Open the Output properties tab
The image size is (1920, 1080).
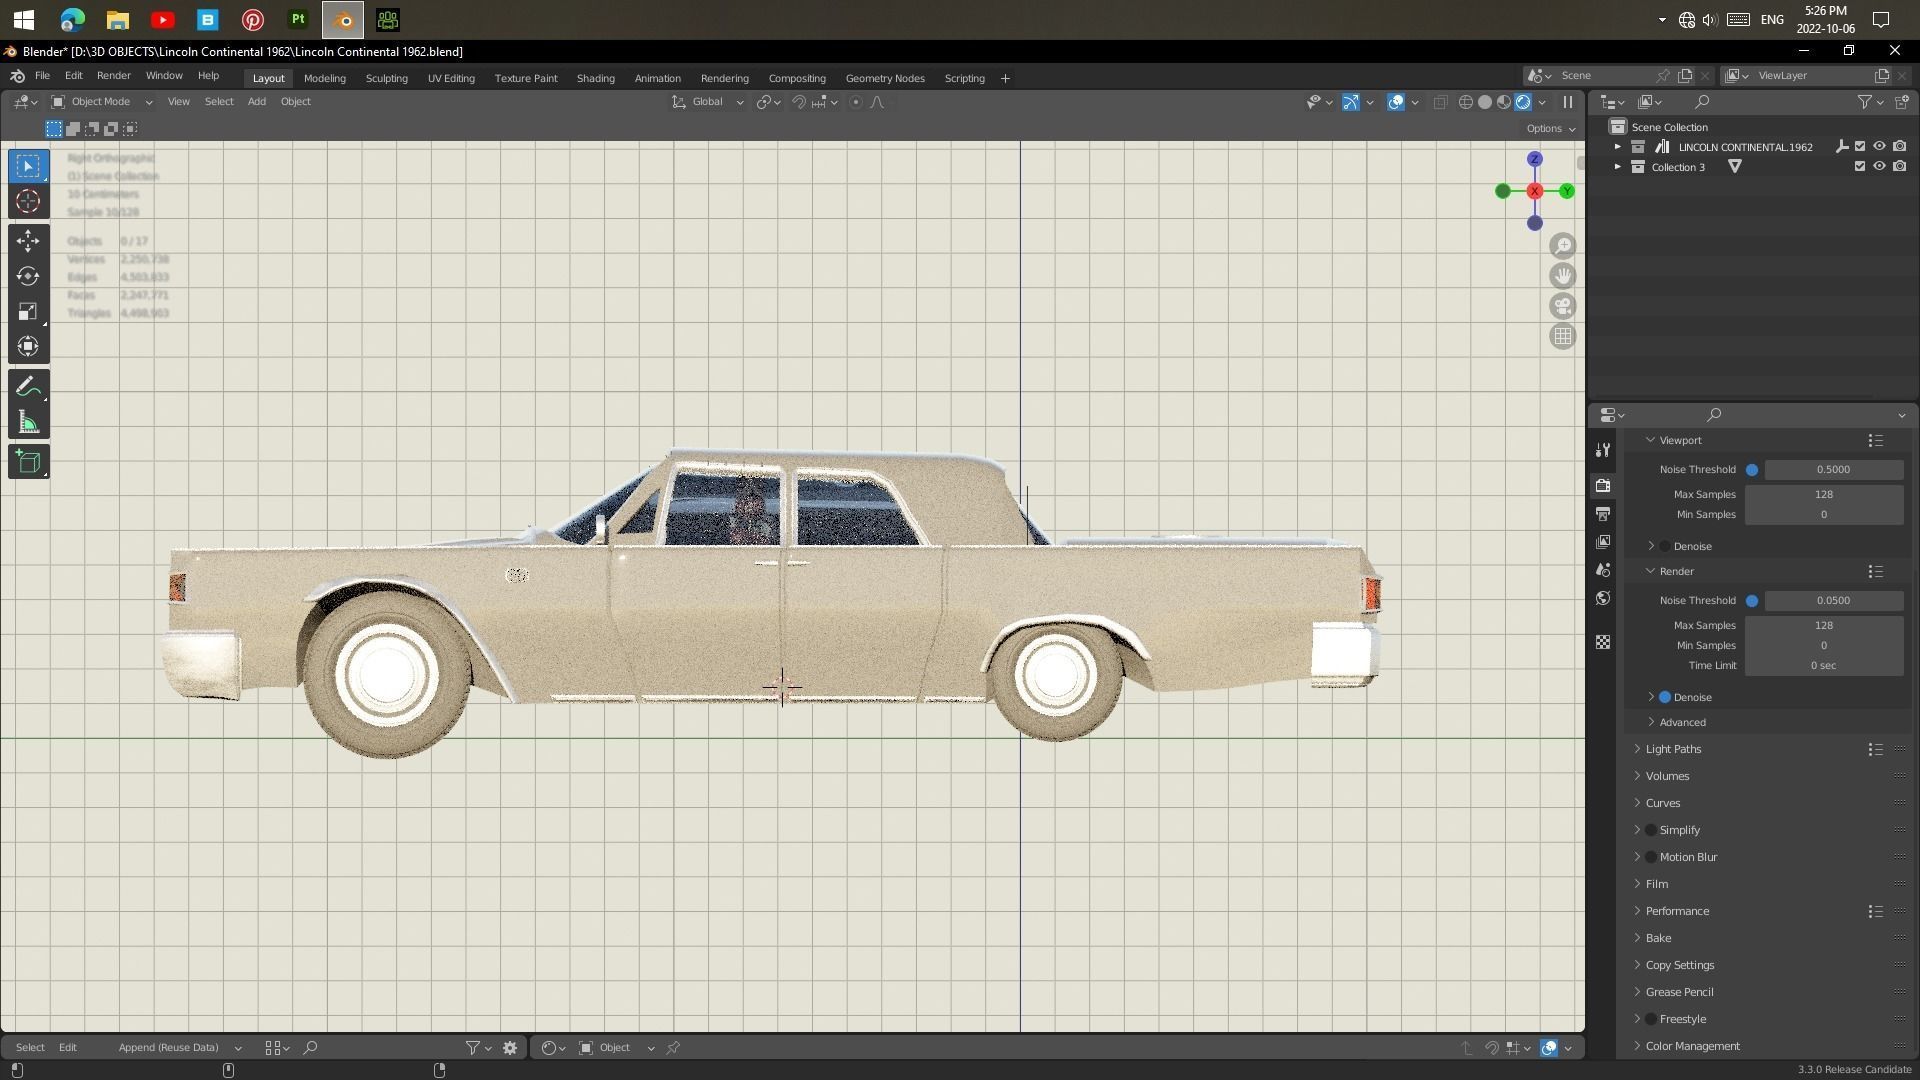(1603, 513)
